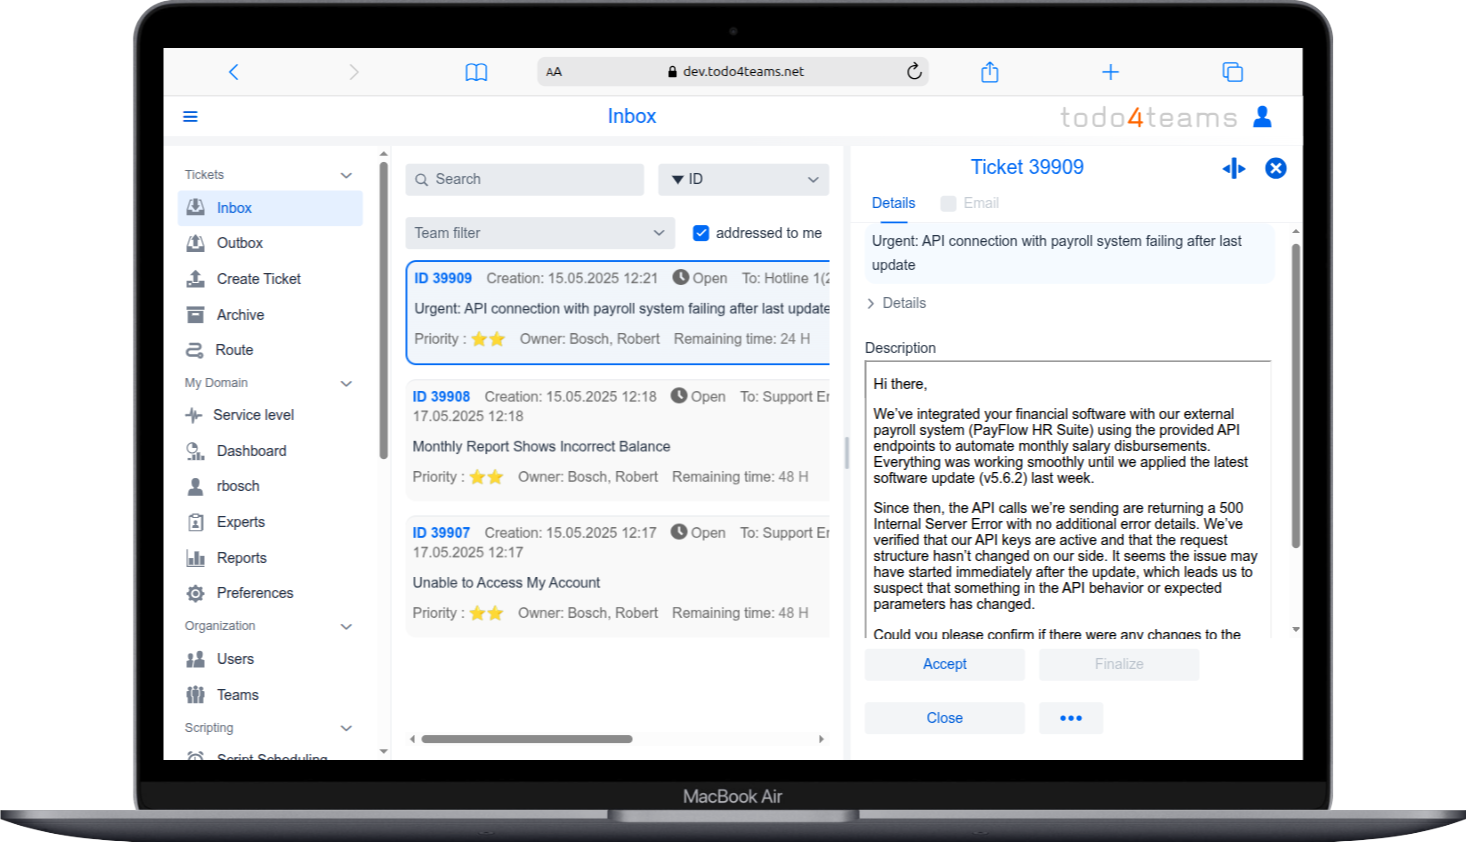The height and width of the screenshot is (842, 1466).
Task: Click the 'Ticket 39909' panel heading
Action: [1027, 167]
